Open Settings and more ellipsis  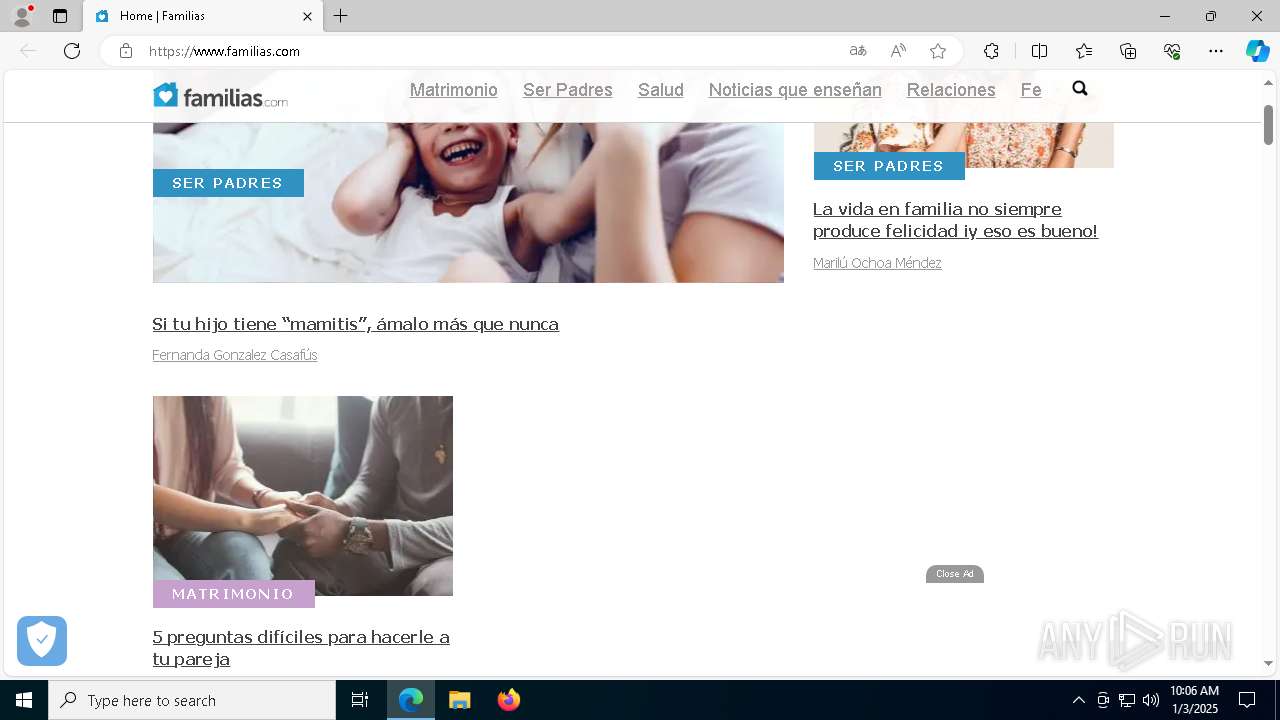click(x=1216, y=51)
